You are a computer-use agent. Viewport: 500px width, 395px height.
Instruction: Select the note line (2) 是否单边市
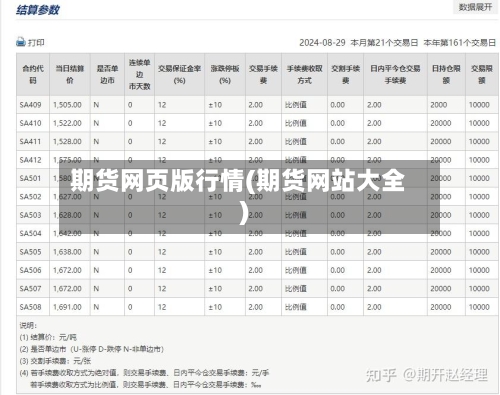click(x=92, y=349)
